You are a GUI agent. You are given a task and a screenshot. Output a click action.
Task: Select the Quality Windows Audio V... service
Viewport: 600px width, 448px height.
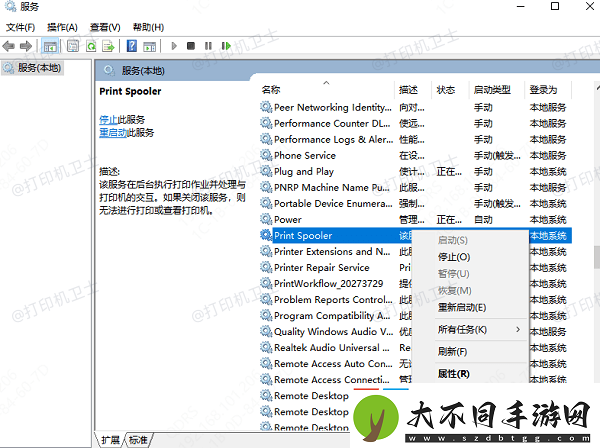coord(333,331)
